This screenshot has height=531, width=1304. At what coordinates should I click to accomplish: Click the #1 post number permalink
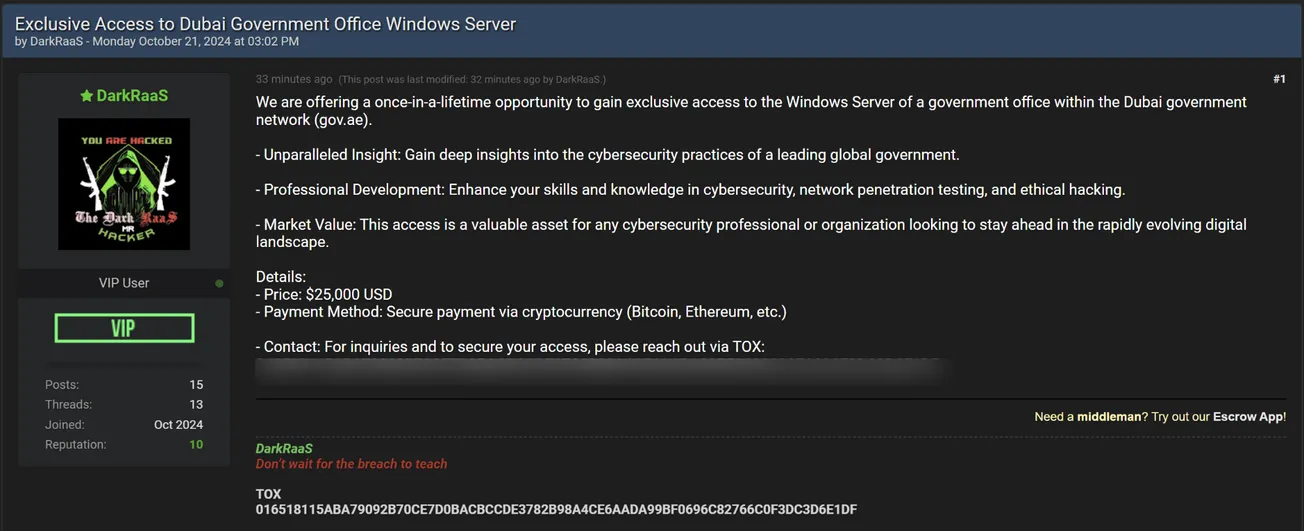pos(1279,79)
